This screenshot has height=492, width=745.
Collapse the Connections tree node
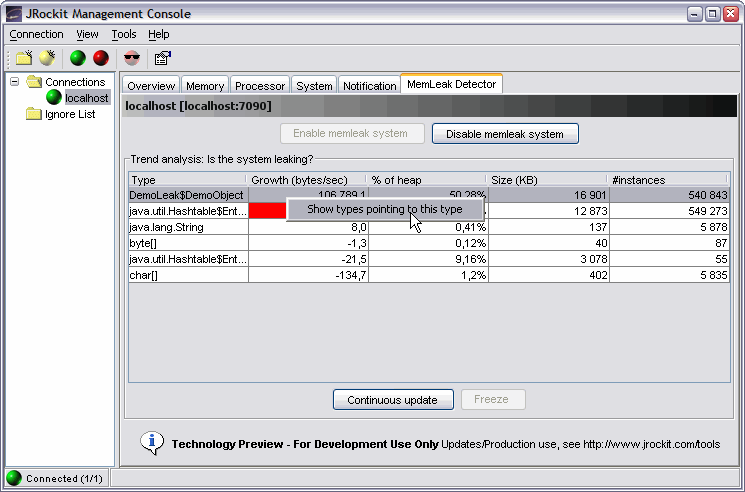point(15,82)
